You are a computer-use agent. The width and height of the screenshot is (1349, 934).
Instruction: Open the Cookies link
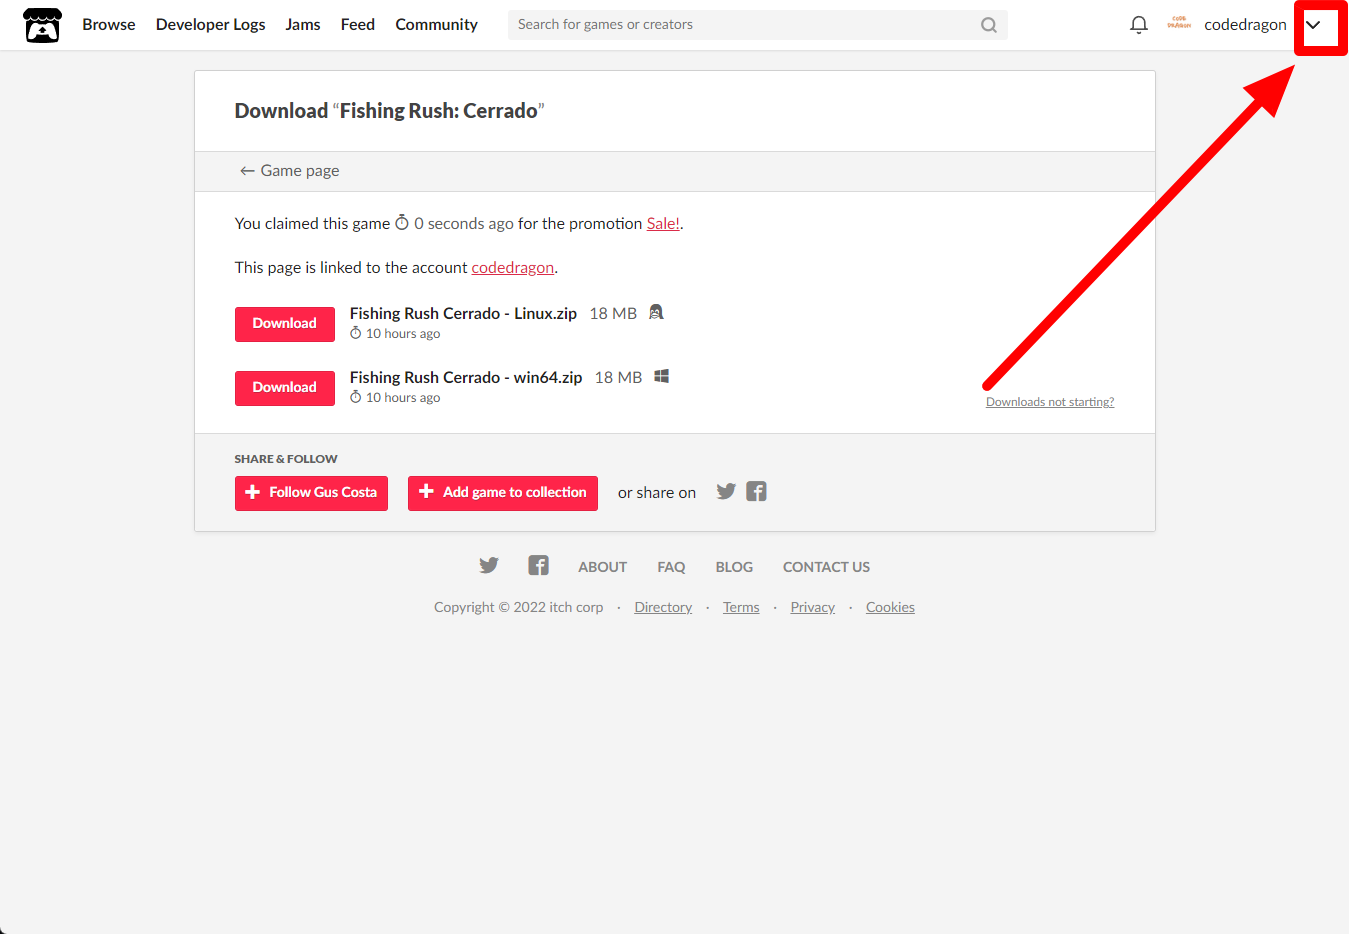pos(890,608)
